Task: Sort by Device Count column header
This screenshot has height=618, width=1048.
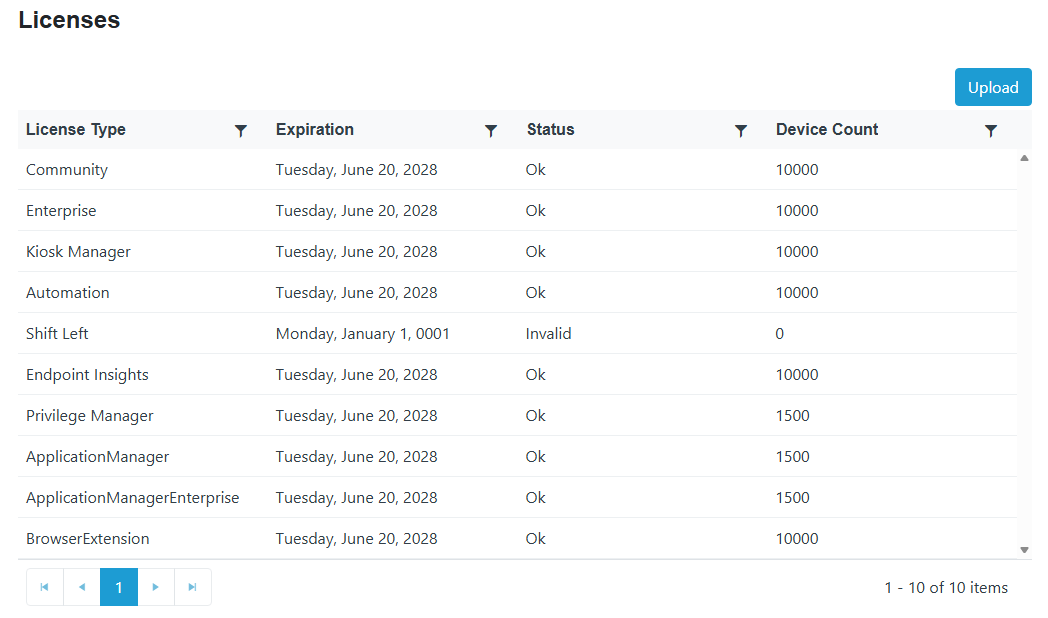Action: (x=827, y=129)
